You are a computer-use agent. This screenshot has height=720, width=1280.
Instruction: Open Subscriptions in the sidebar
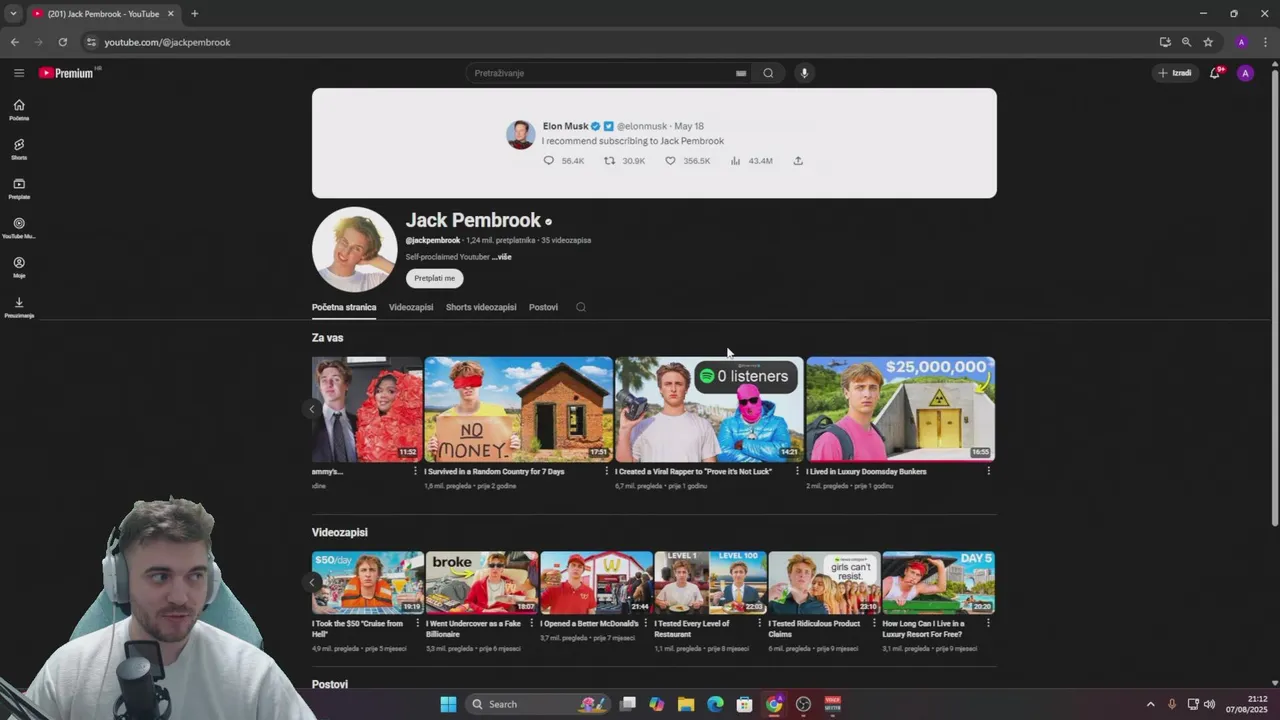coord(19,189)
